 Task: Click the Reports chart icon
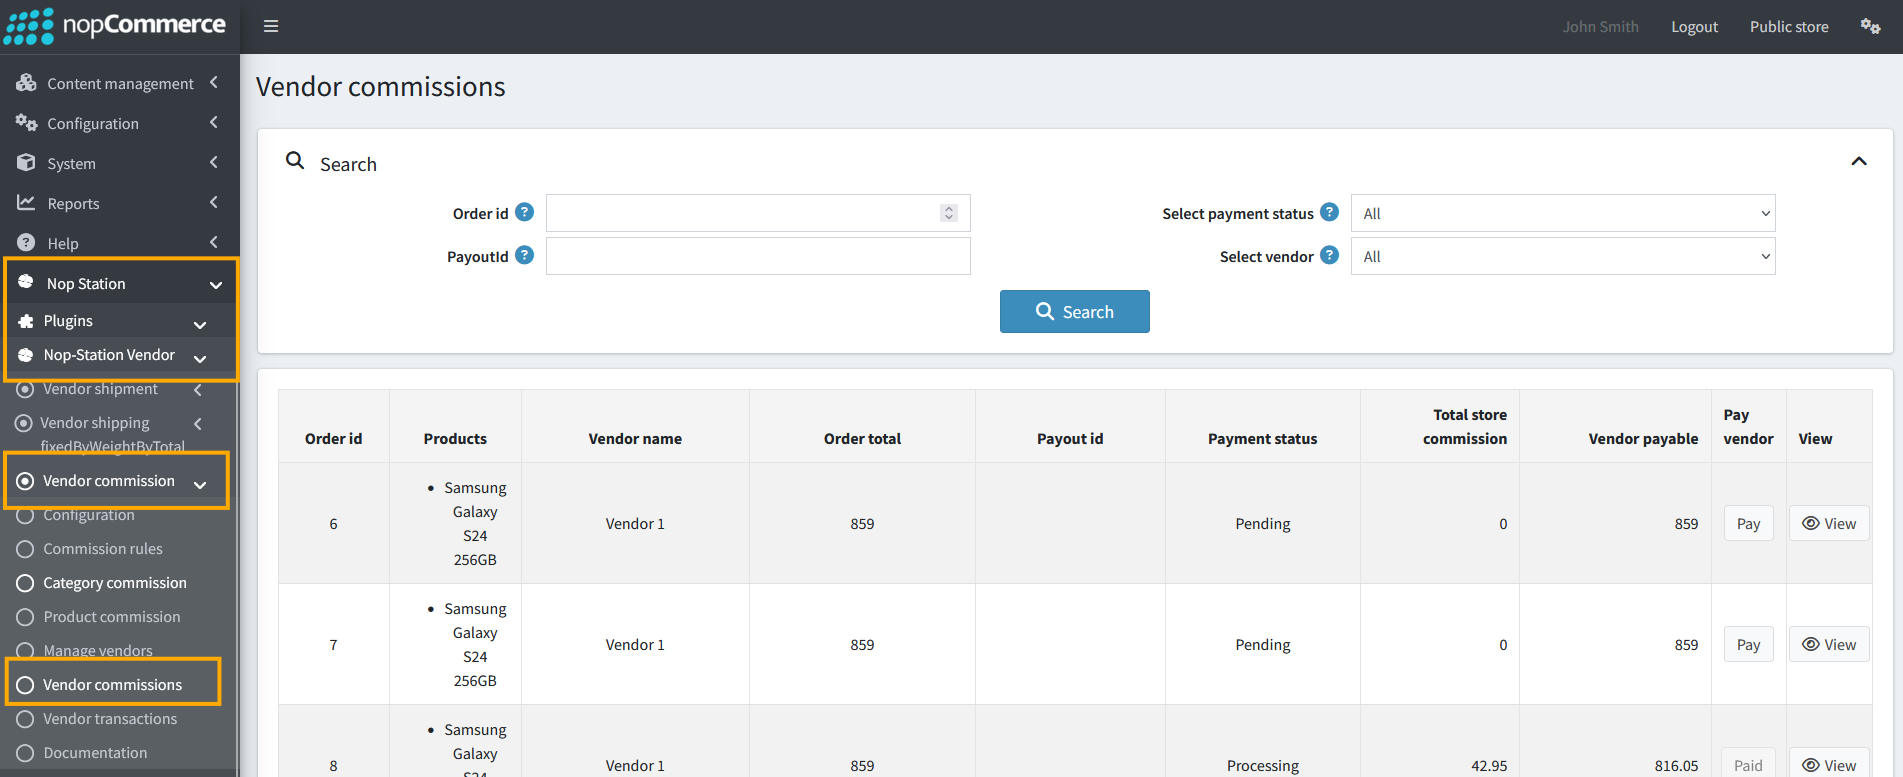[26, 203]
